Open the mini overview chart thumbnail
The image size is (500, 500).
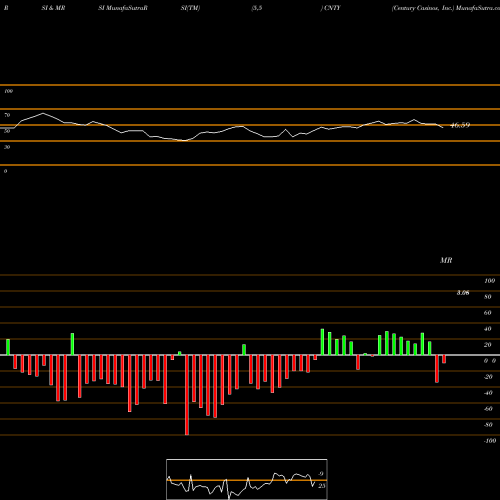pyautogui.click(x=247, y=479)
